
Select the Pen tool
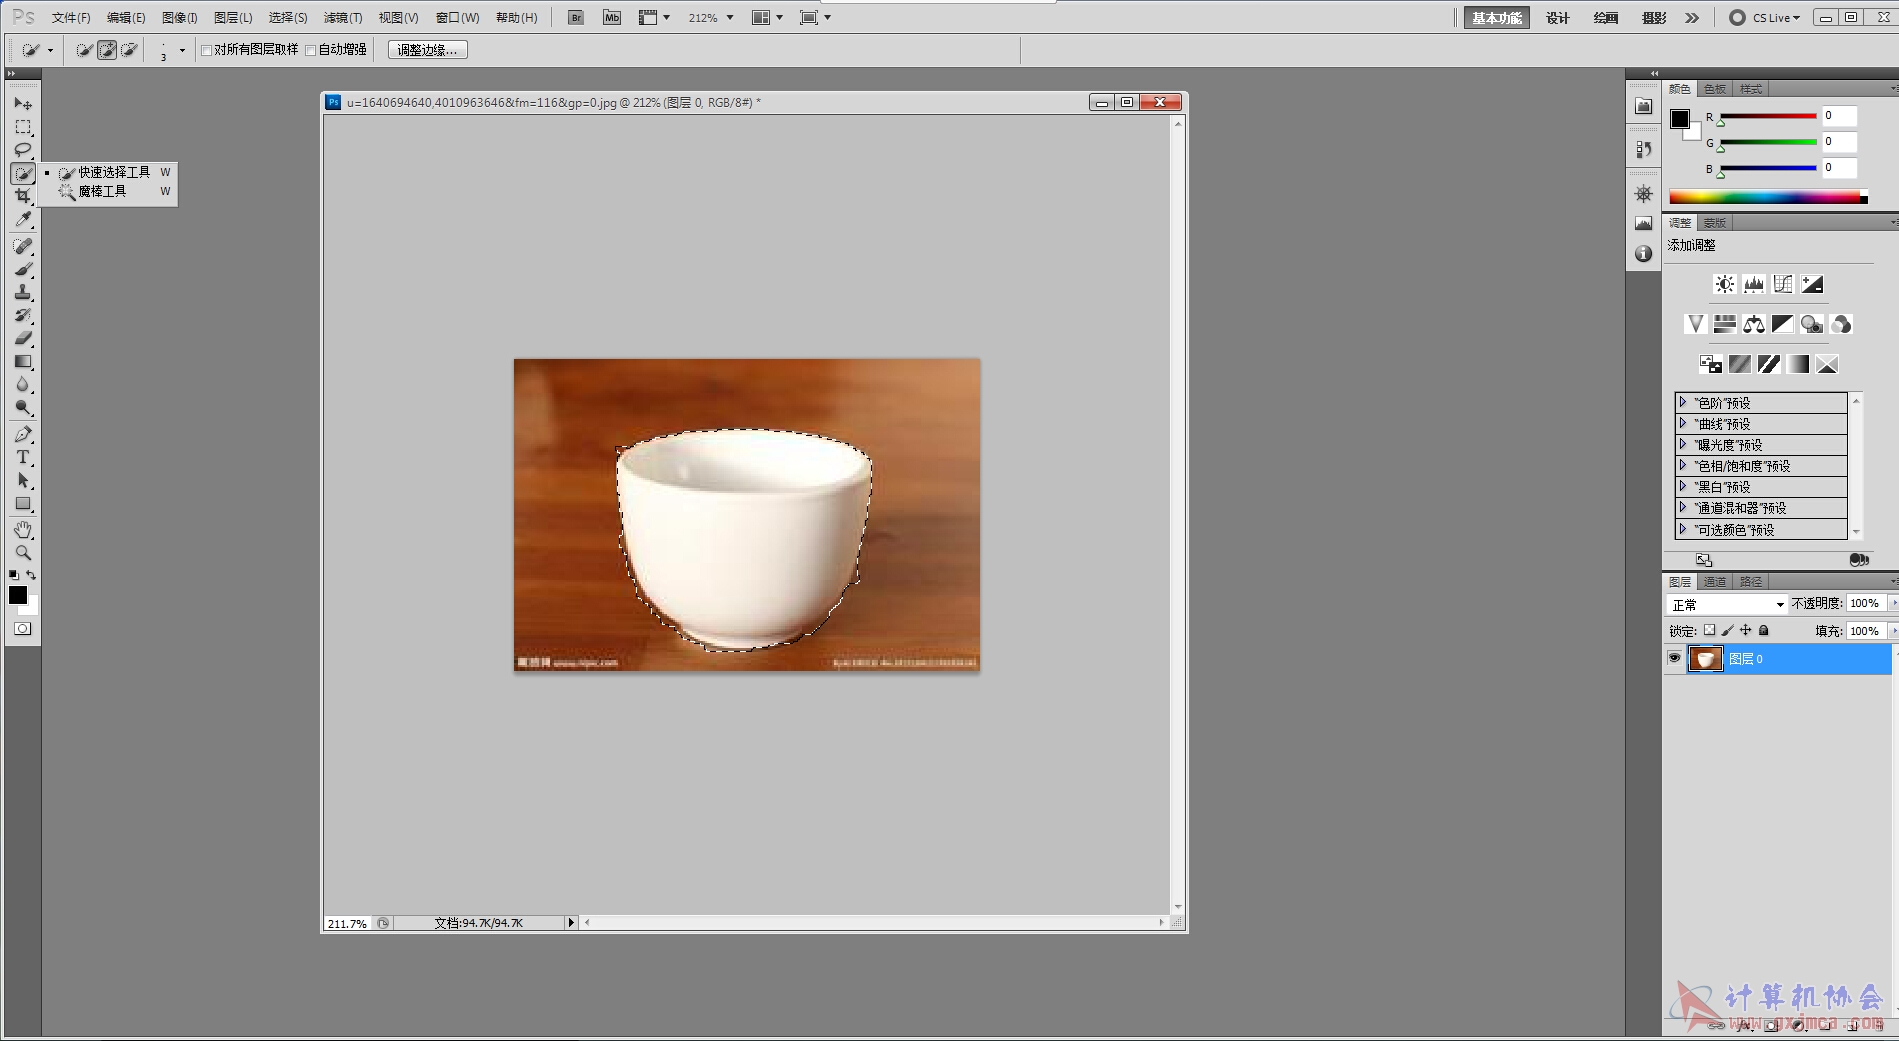click(x=23, y=434)
